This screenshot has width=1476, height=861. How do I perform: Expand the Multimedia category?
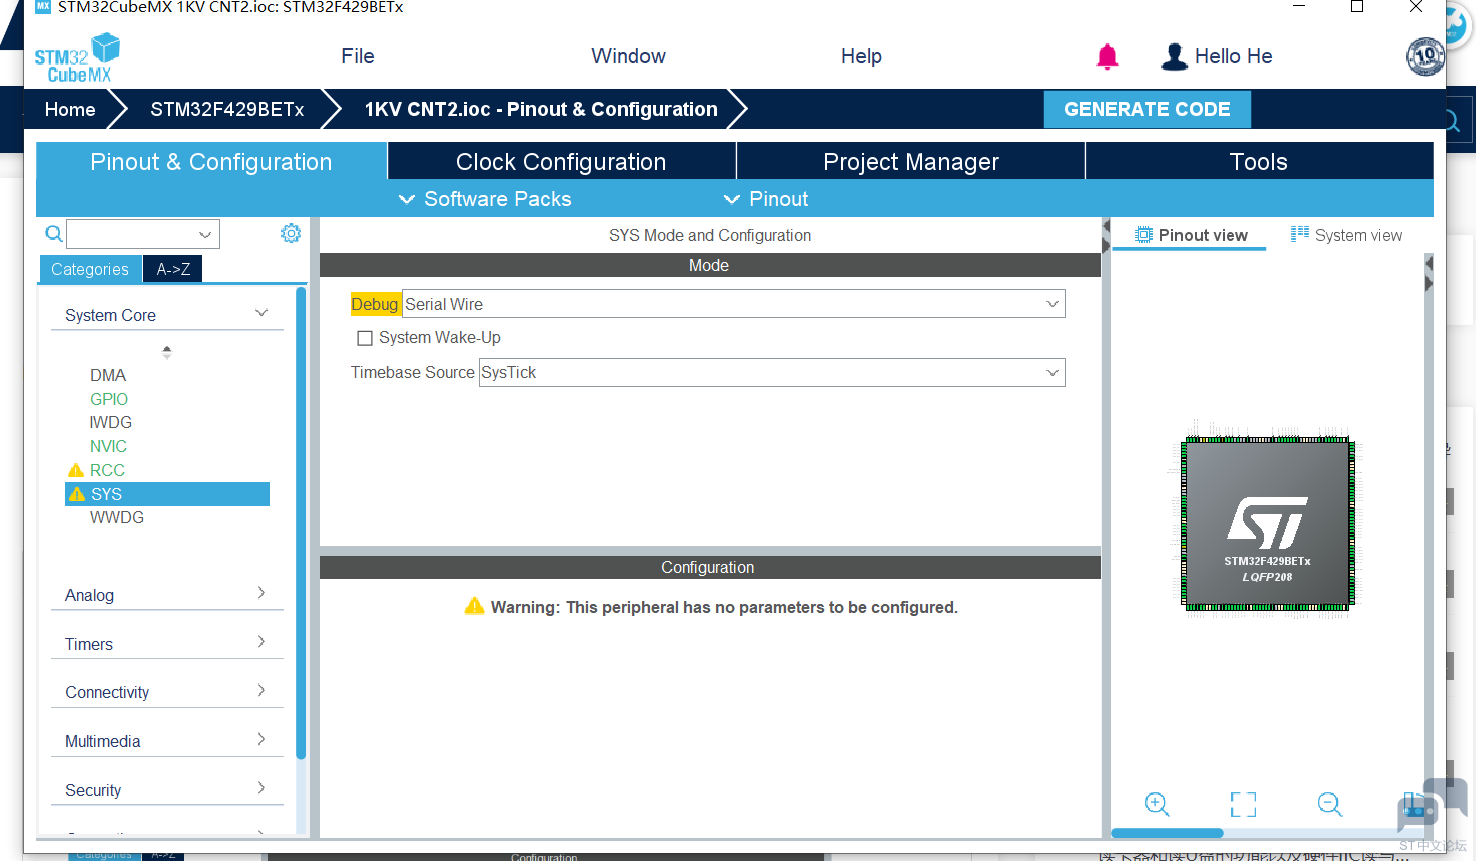[167, 741]
